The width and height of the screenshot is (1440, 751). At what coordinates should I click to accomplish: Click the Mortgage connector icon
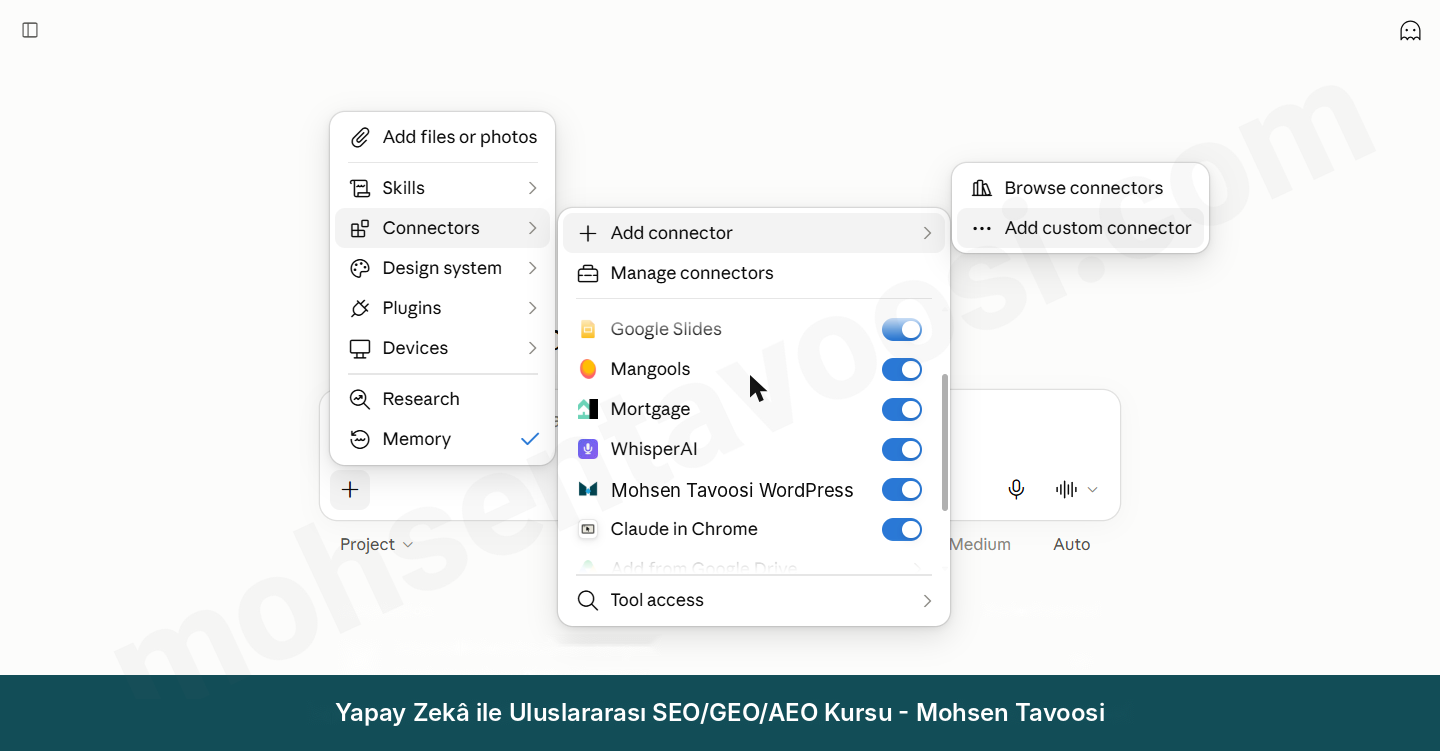point(588,409)
